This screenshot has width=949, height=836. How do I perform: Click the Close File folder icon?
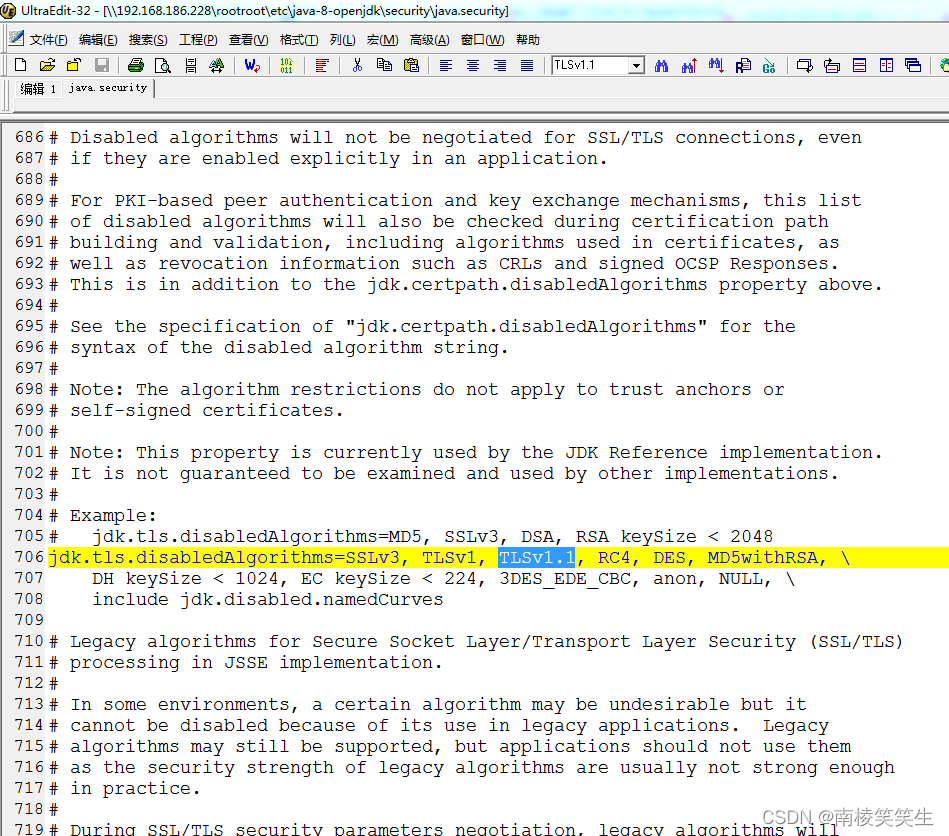click(x=74, y=65)
